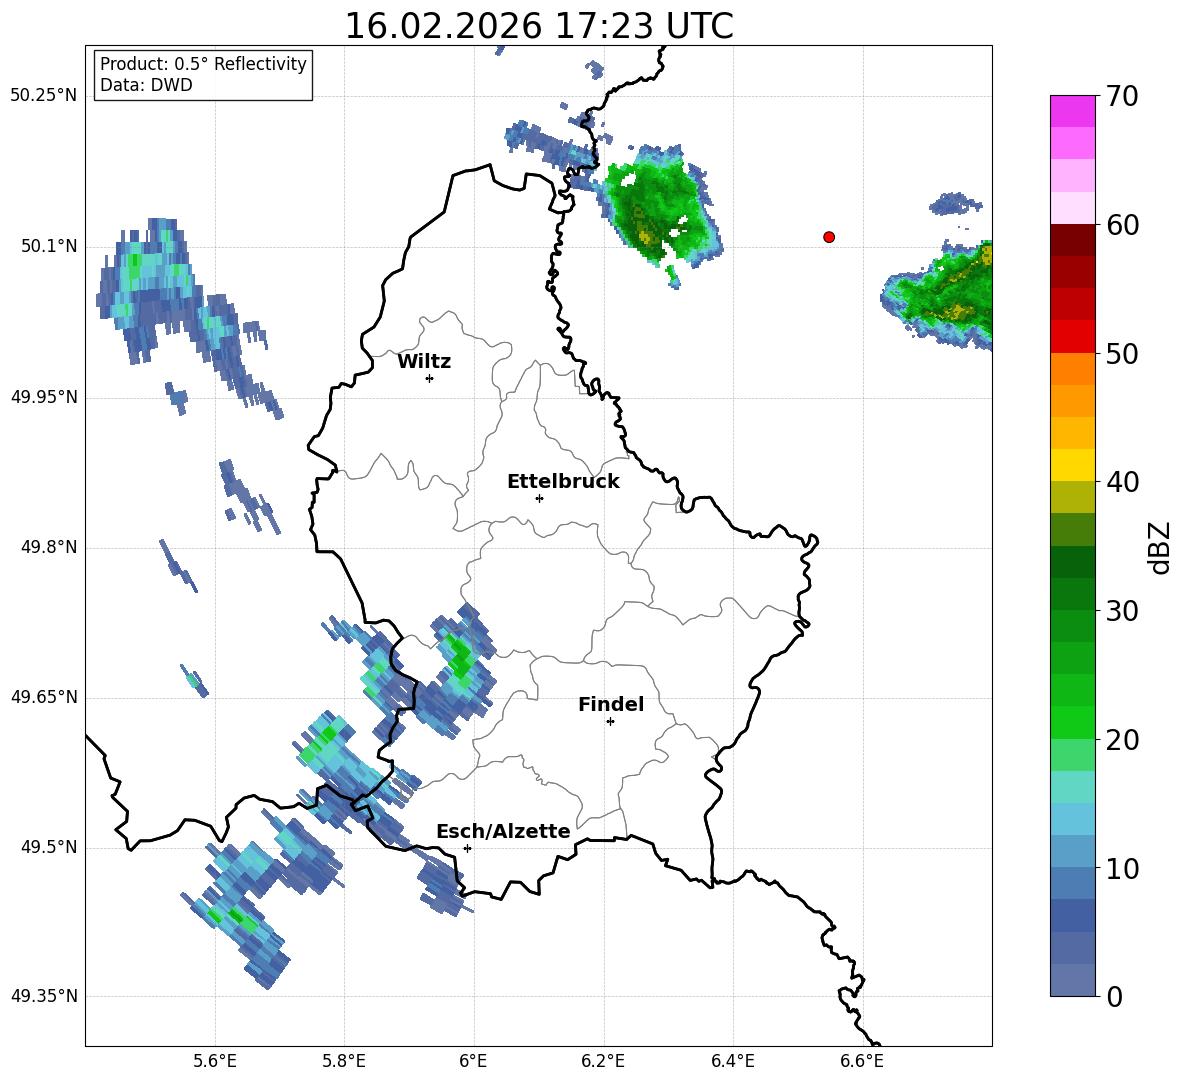The image size is (1184, 1081).
Task: Click the Wiltz station cross marker
Action: pos(430,378)
